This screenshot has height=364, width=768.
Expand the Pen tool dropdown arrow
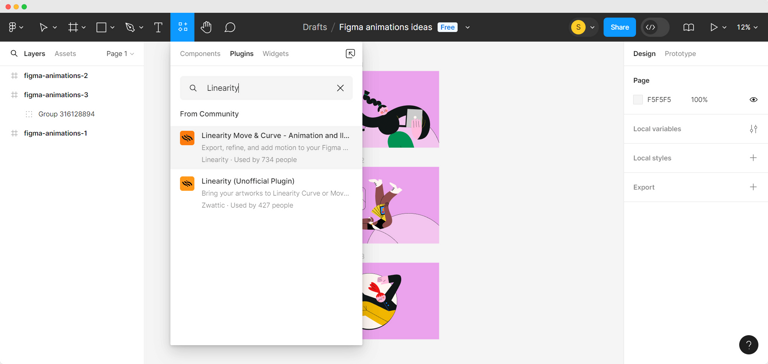click(141, 28)
